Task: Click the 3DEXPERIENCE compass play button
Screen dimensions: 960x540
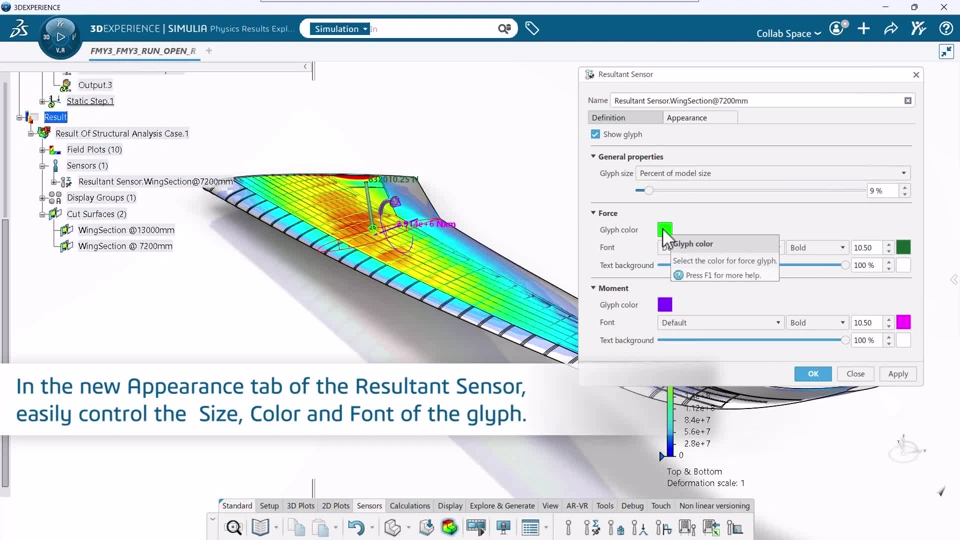Action: pyautogui.click(x=60, y=36)
